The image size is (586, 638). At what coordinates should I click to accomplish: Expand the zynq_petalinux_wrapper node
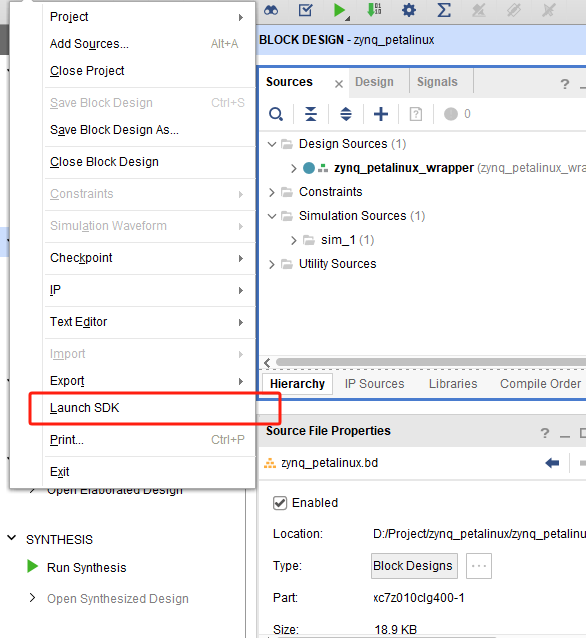point(293,168)
